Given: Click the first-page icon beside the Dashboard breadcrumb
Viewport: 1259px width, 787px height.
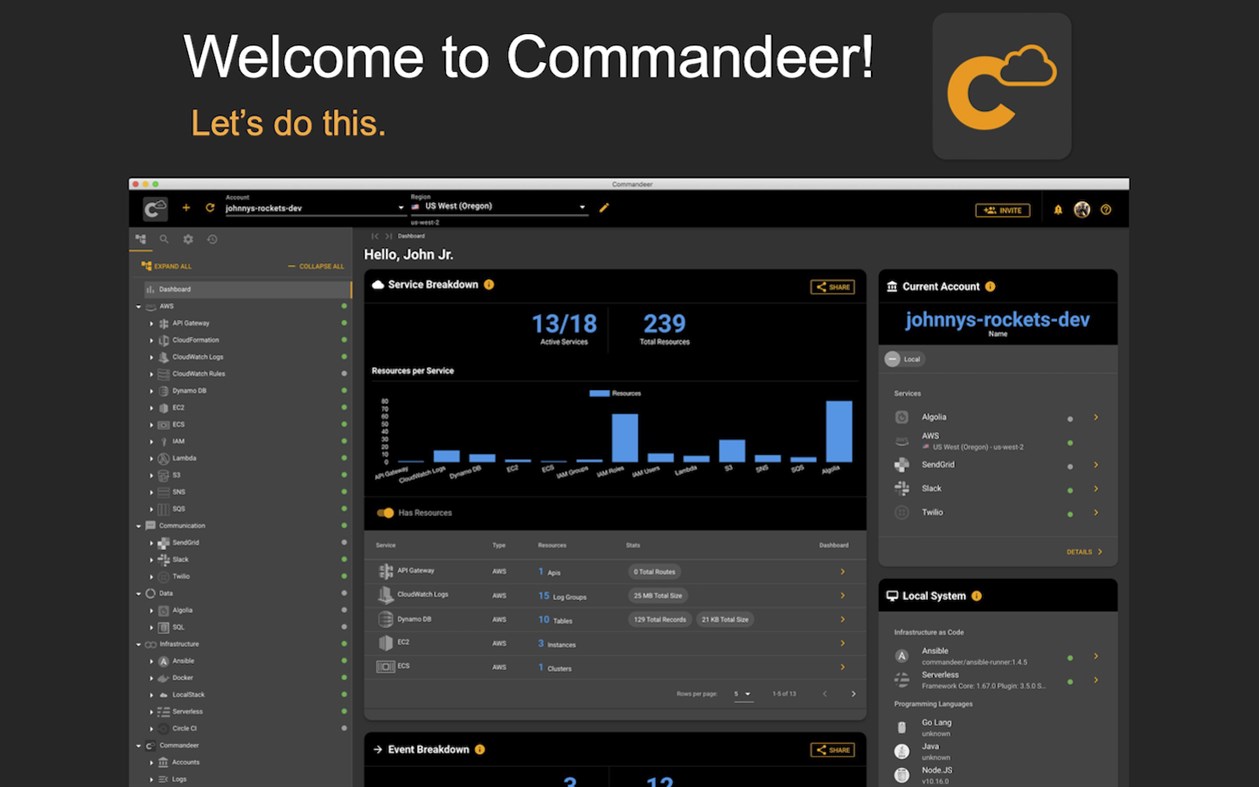Looking at the screenshot, I should coord(375,236).
